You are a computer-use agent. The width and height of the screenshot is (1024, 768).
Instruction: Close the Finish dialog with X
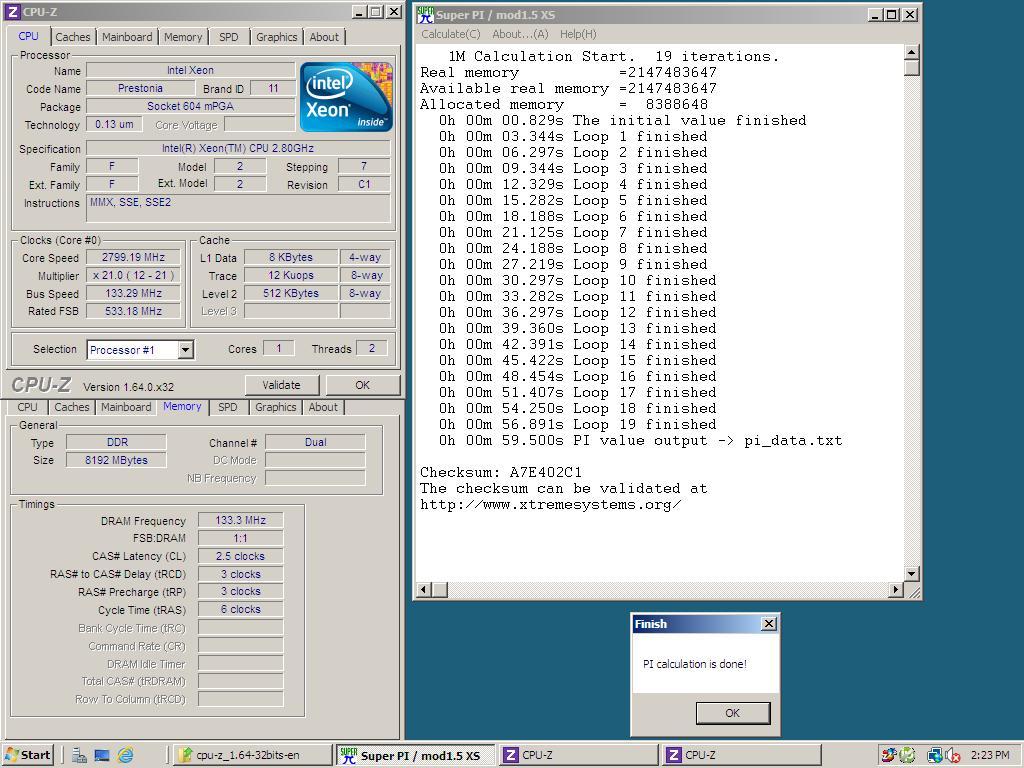(x=769, y=624)
